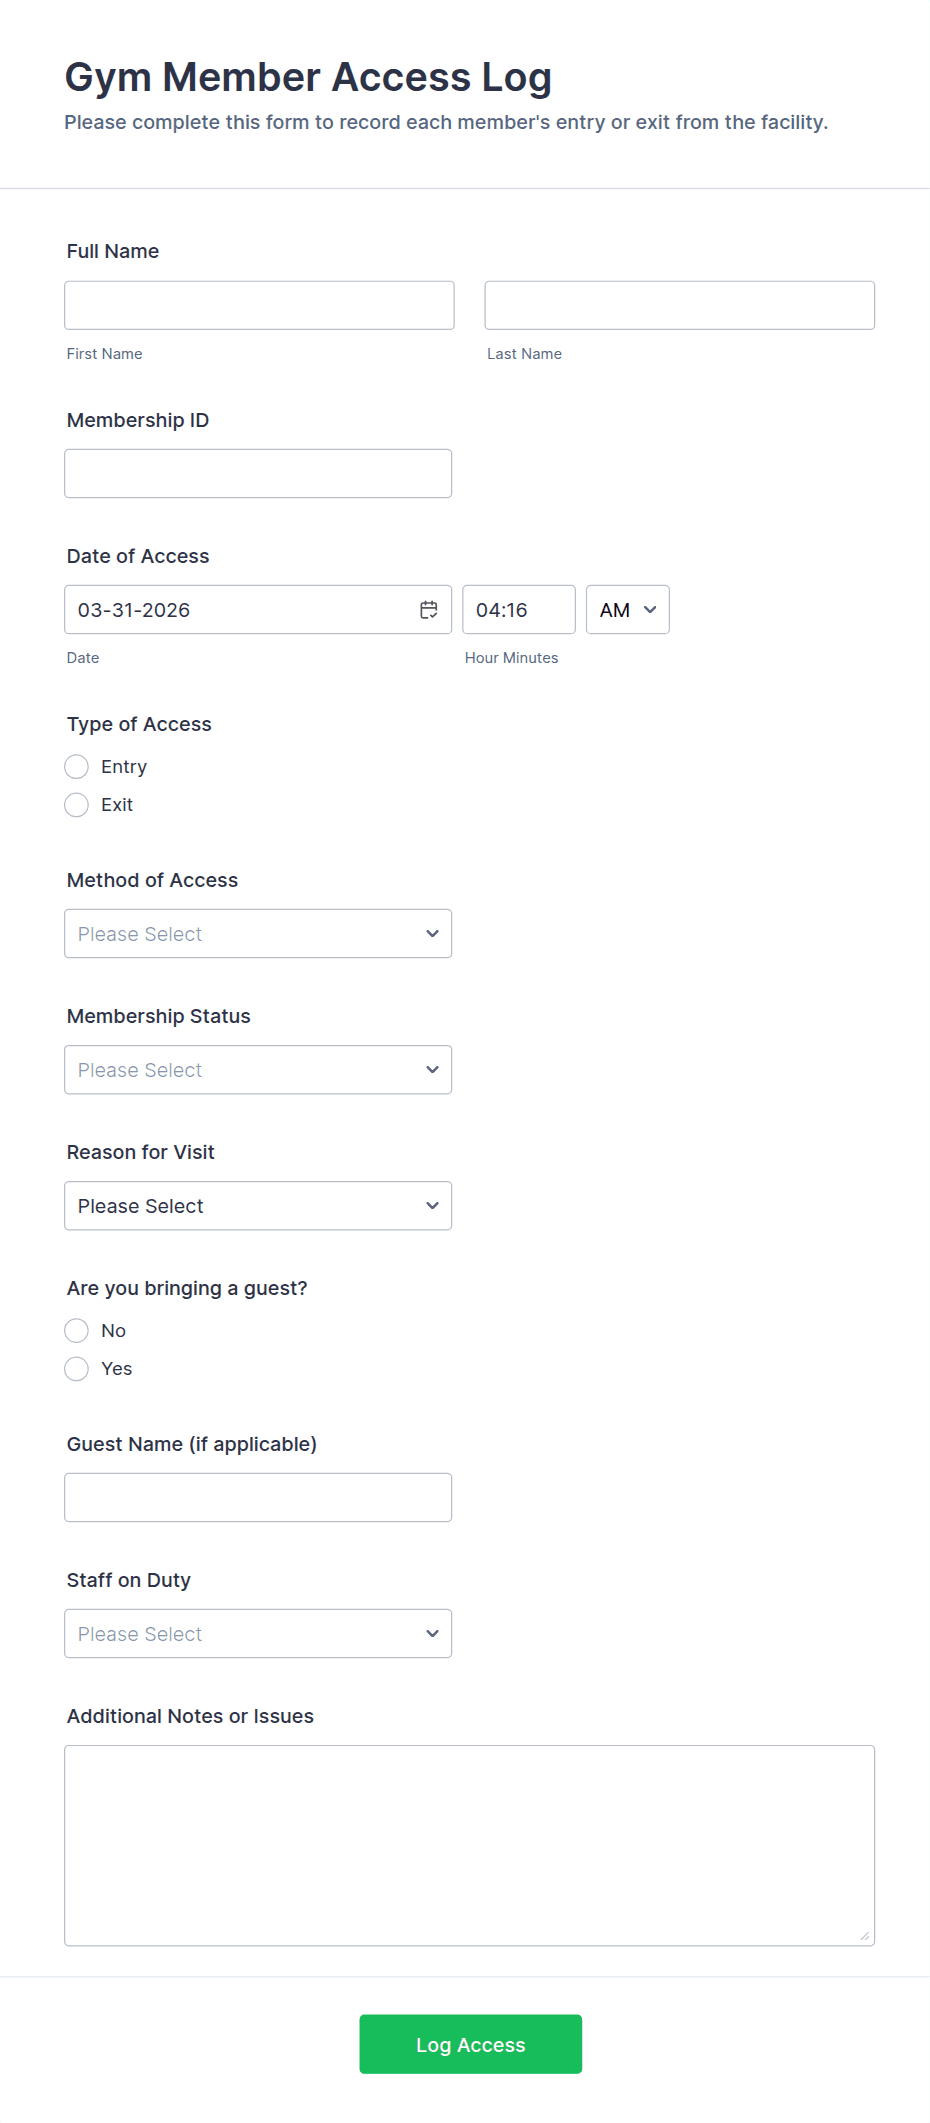Expand the Staff on Duty dropdown

[257, 1634]
